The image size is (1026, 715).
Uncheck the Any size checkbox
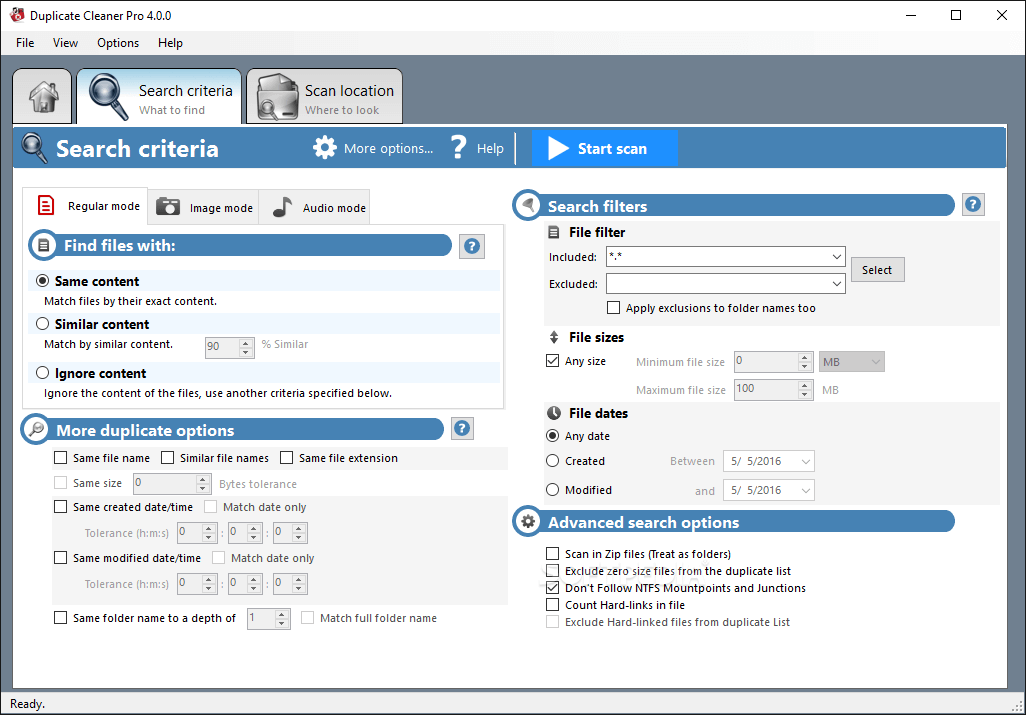pos(553,361)
